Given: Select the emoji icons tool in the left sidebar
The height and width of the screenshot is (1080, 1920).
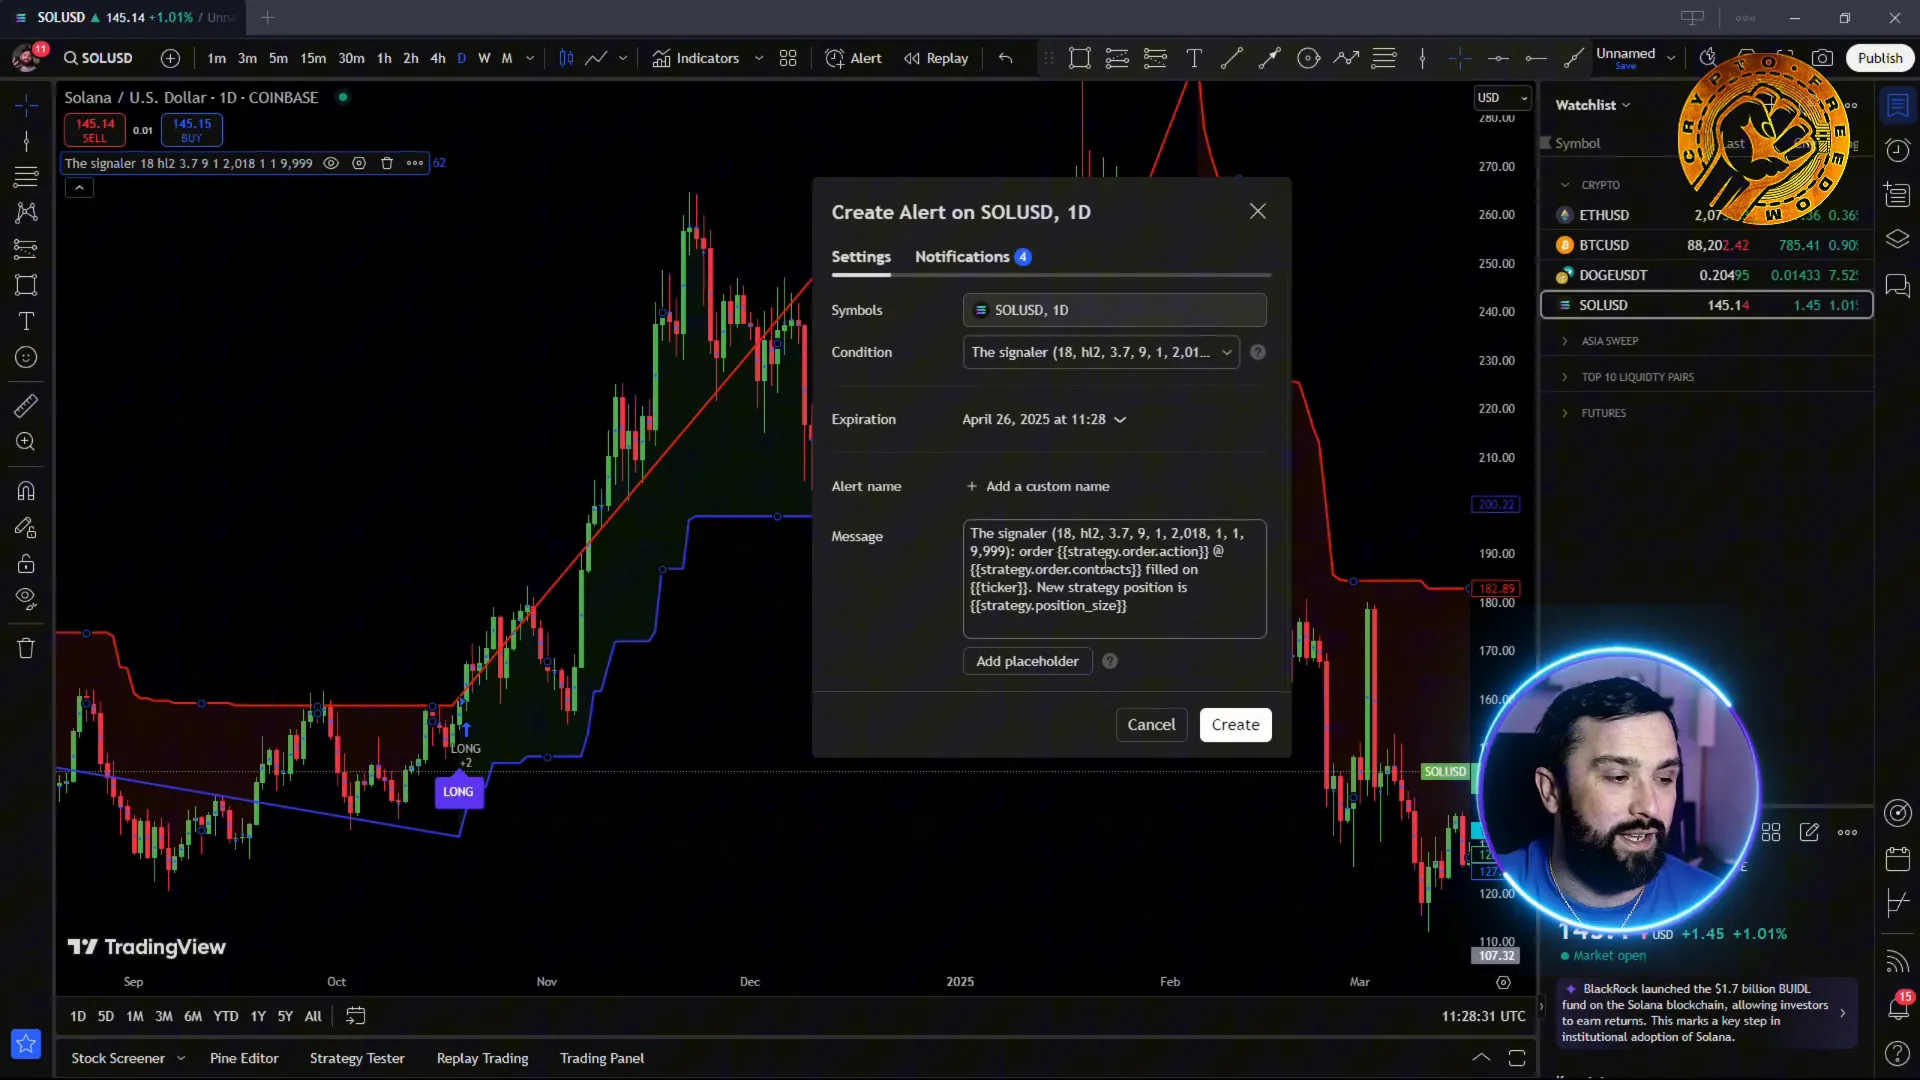Looking at the screenshot, I should pos(26,357).
